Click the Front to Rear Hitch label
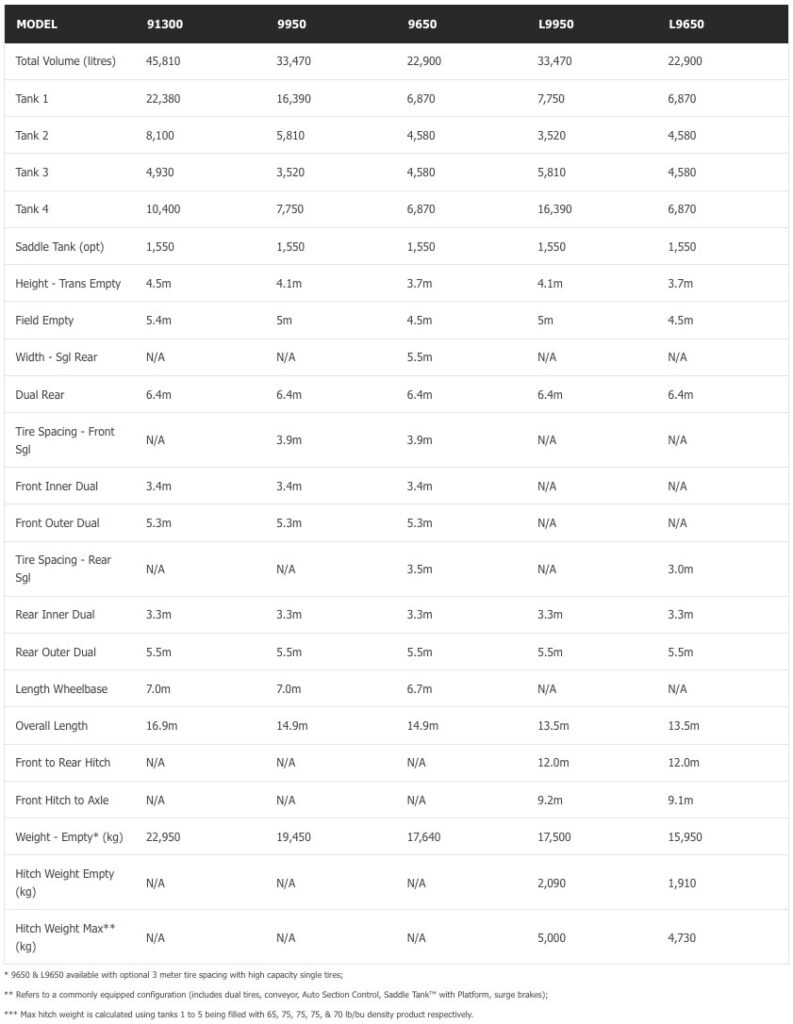The width and height of the screenshot is (793, 1024). tap(63, 763)
